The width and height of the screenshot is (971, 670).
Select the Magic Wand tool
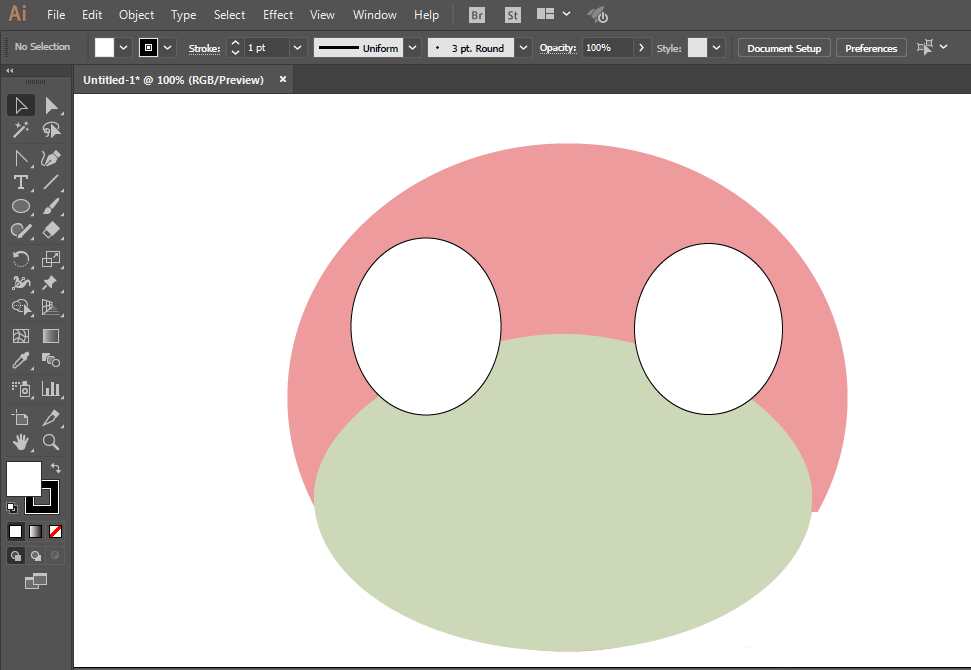[20, 130]
